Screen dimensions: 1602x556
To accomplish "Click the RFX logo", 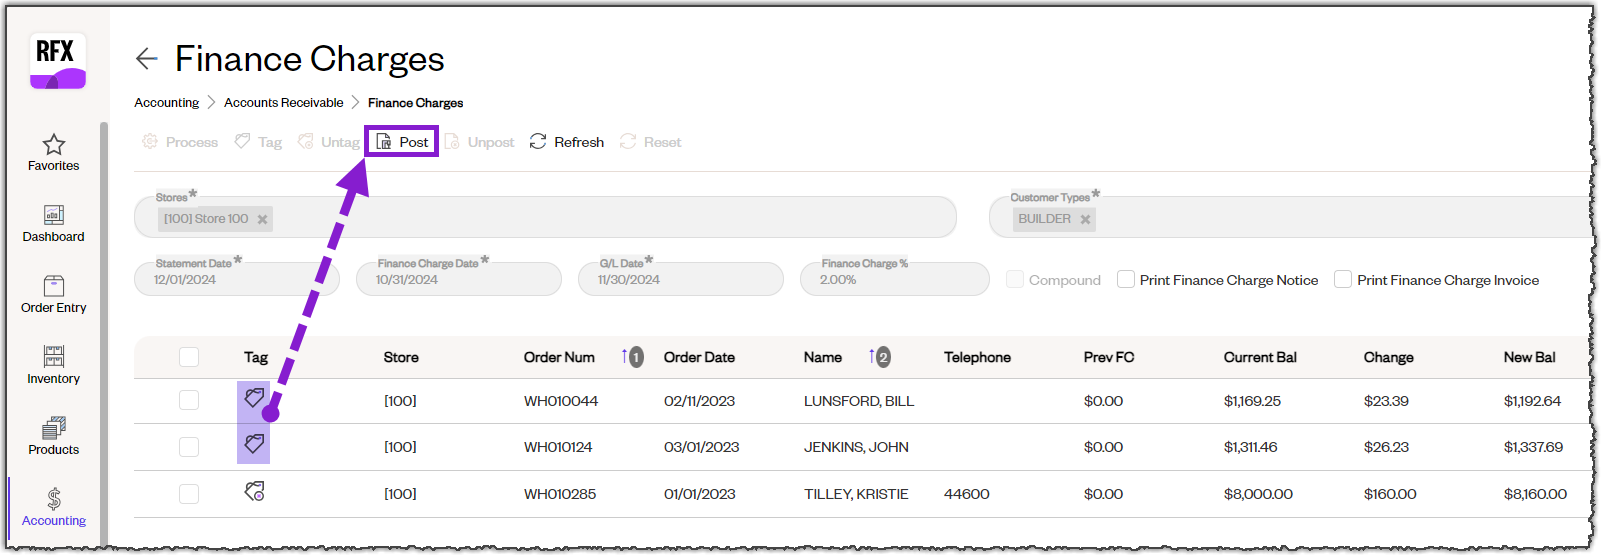I will click(x=57, y=60).
